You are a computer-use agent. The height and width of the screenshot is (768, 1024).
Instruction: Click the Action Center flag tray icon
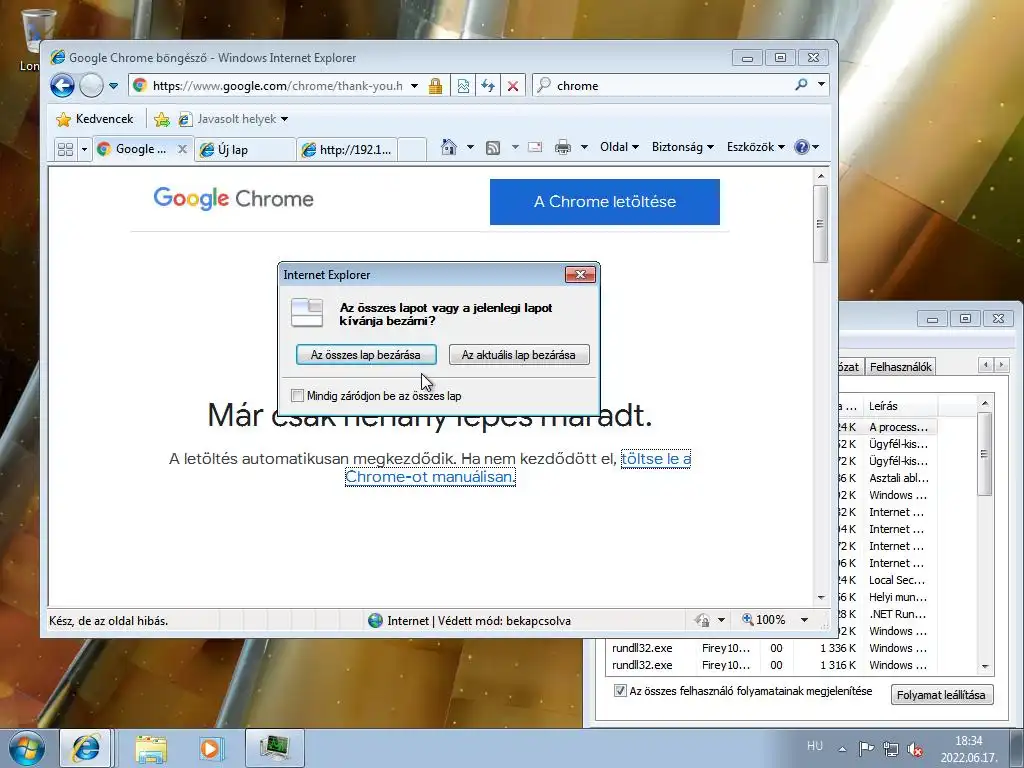click(x=865, y=749)
